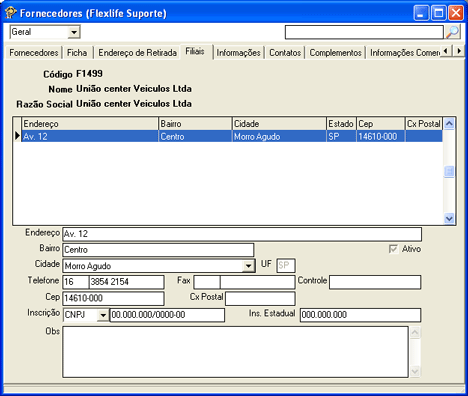
Task: Click the Endereço input field
Action: 242,234
